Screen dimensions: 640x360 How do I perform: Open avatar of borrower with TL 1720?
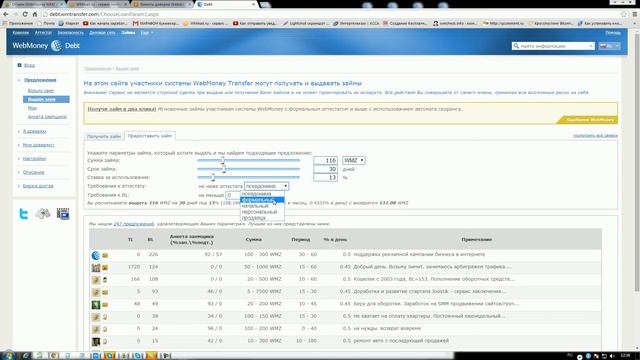(x=96, y=268)
